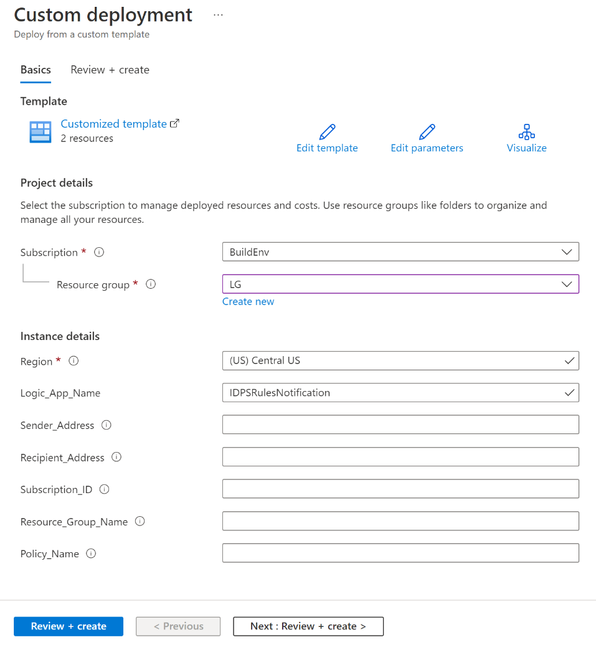596x645 pixels.
Task: Switch to the Basics tab
Action: coord(36,70)
